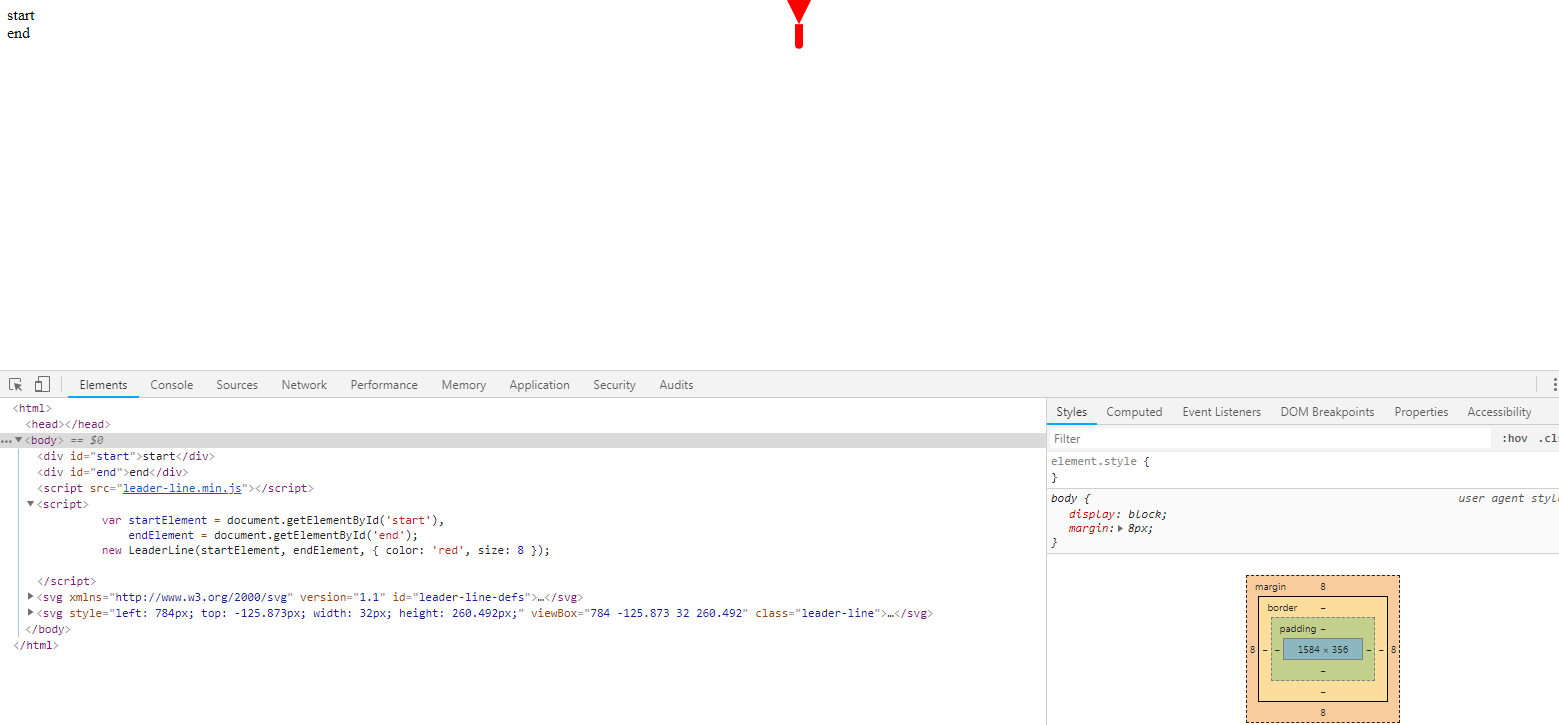
Task: Expand the leader-line-defs svg node
Action: [30, 596]
